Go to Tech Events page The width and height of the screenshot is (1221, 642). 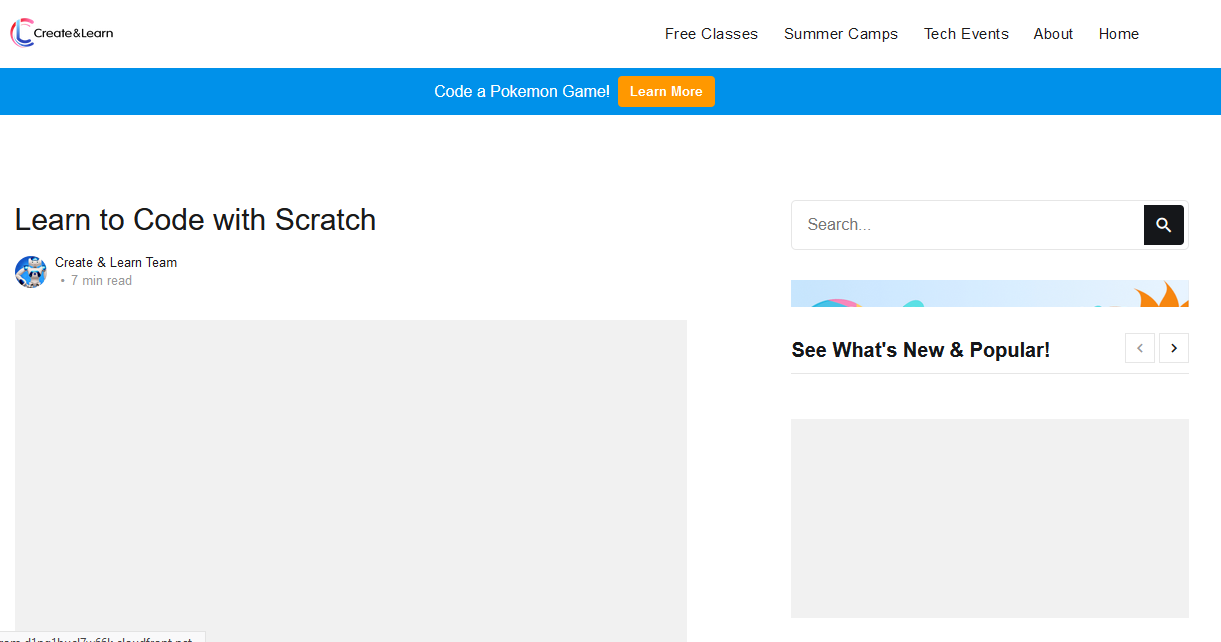coord(966,34)
